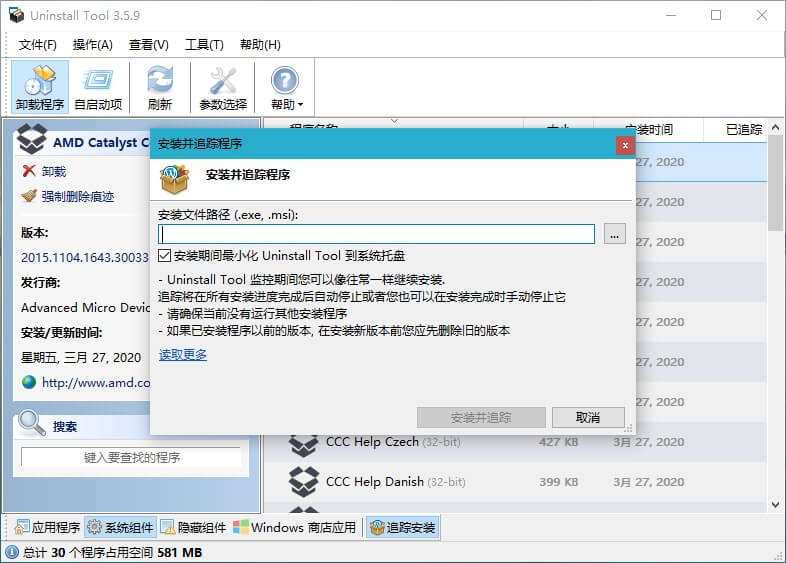Screen dimensions: 786x563
Task: Sort by the 已追踪 column header
Action: coord(744,129)
